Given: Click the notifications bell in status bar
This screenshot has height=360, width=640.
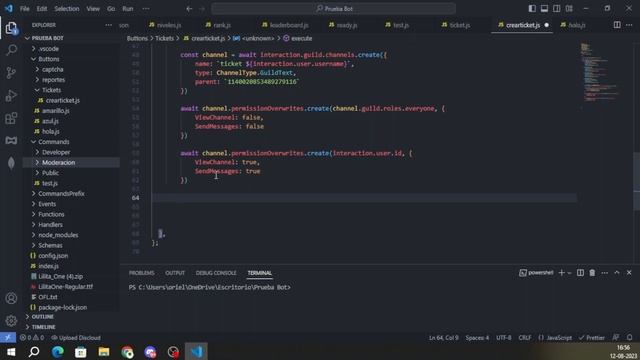Looking at the screenshot, I should (629, 338).
